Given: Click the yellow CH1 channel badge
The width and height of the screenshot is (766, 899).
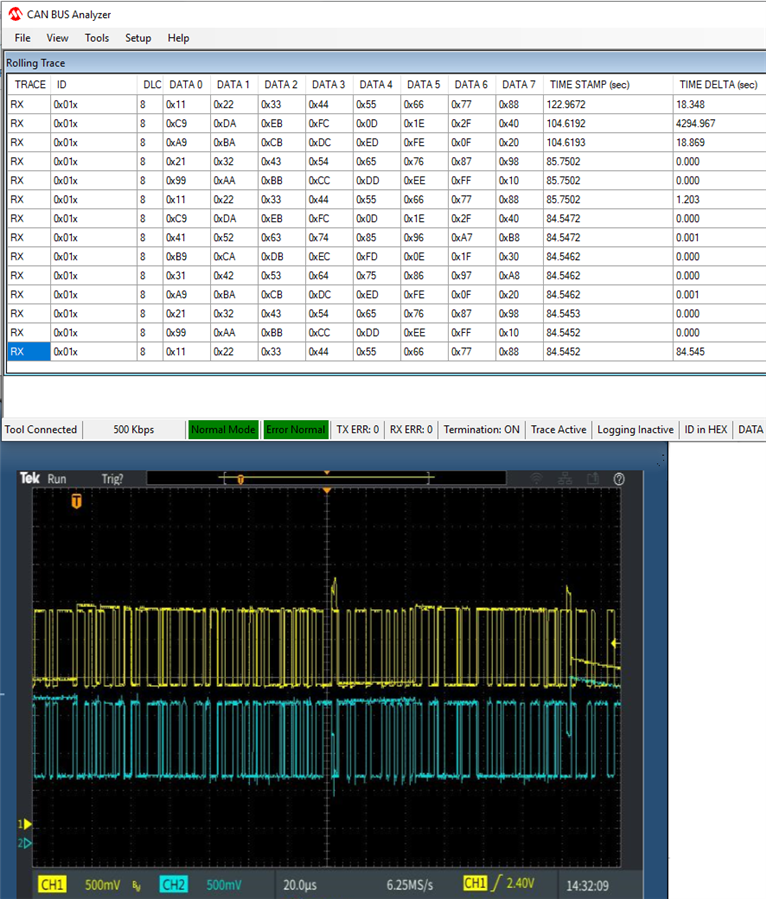Looking at the screenshot, I should point(52,884).
